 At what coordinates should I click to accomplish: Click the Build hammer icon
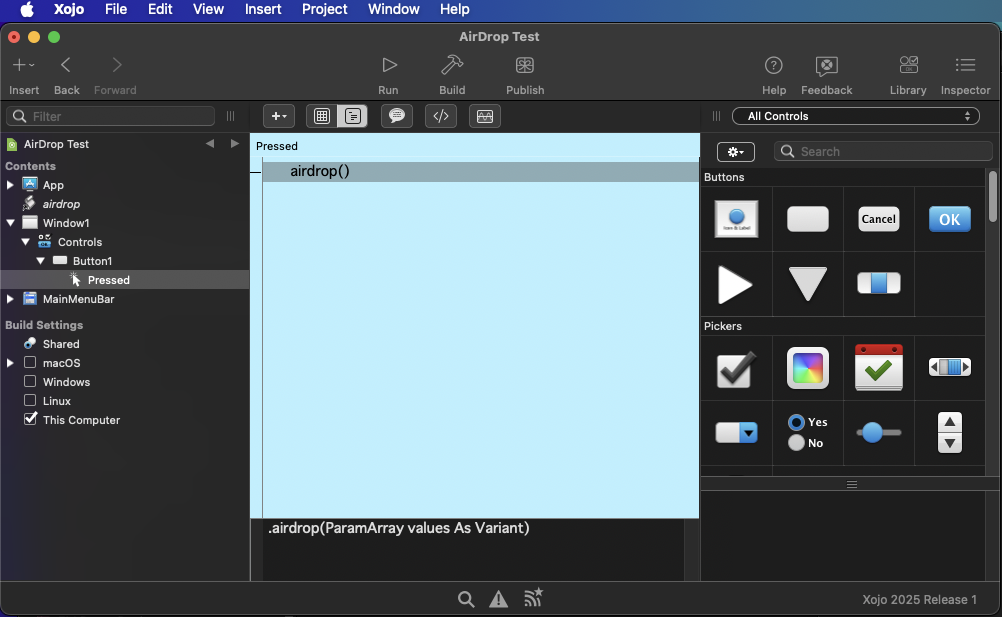452,66
